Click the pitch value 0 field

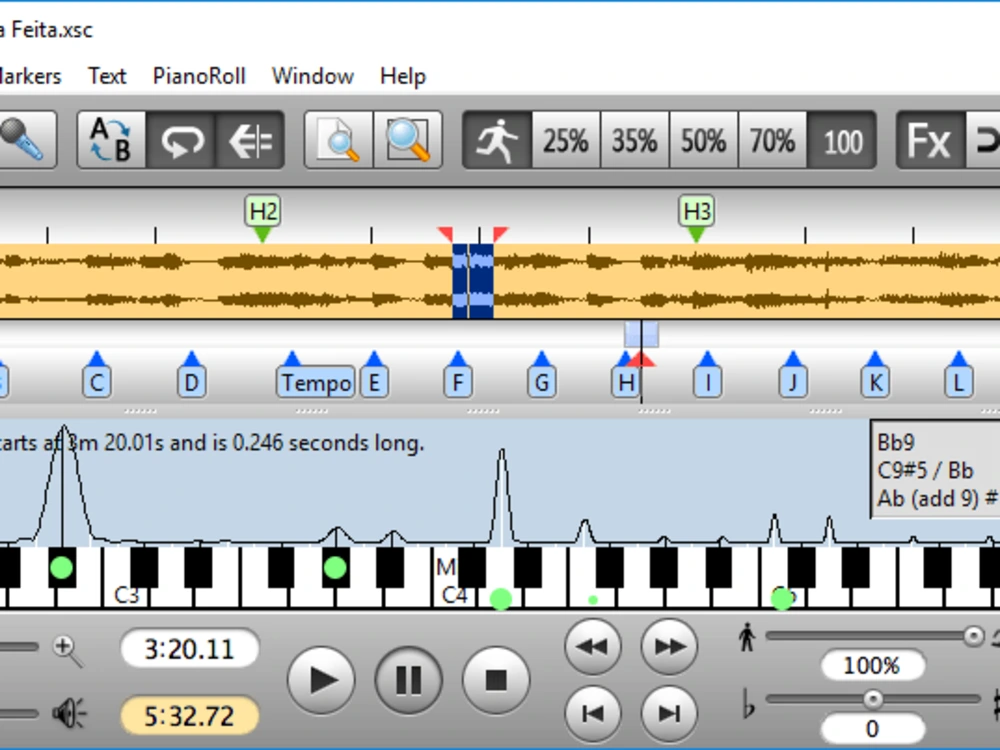tap(872, 728)
